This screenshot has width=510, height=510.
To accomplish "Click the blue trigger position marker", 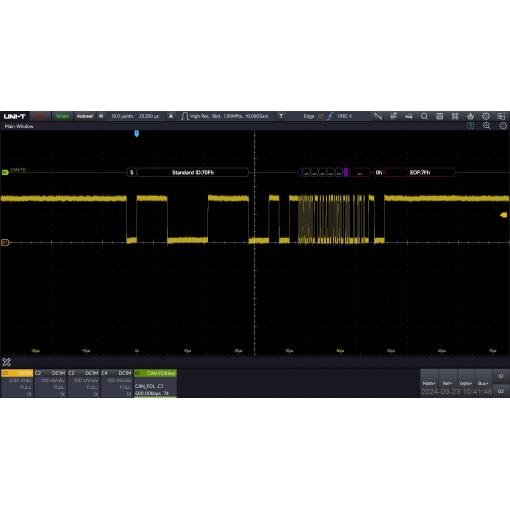I will coord(136,134).
